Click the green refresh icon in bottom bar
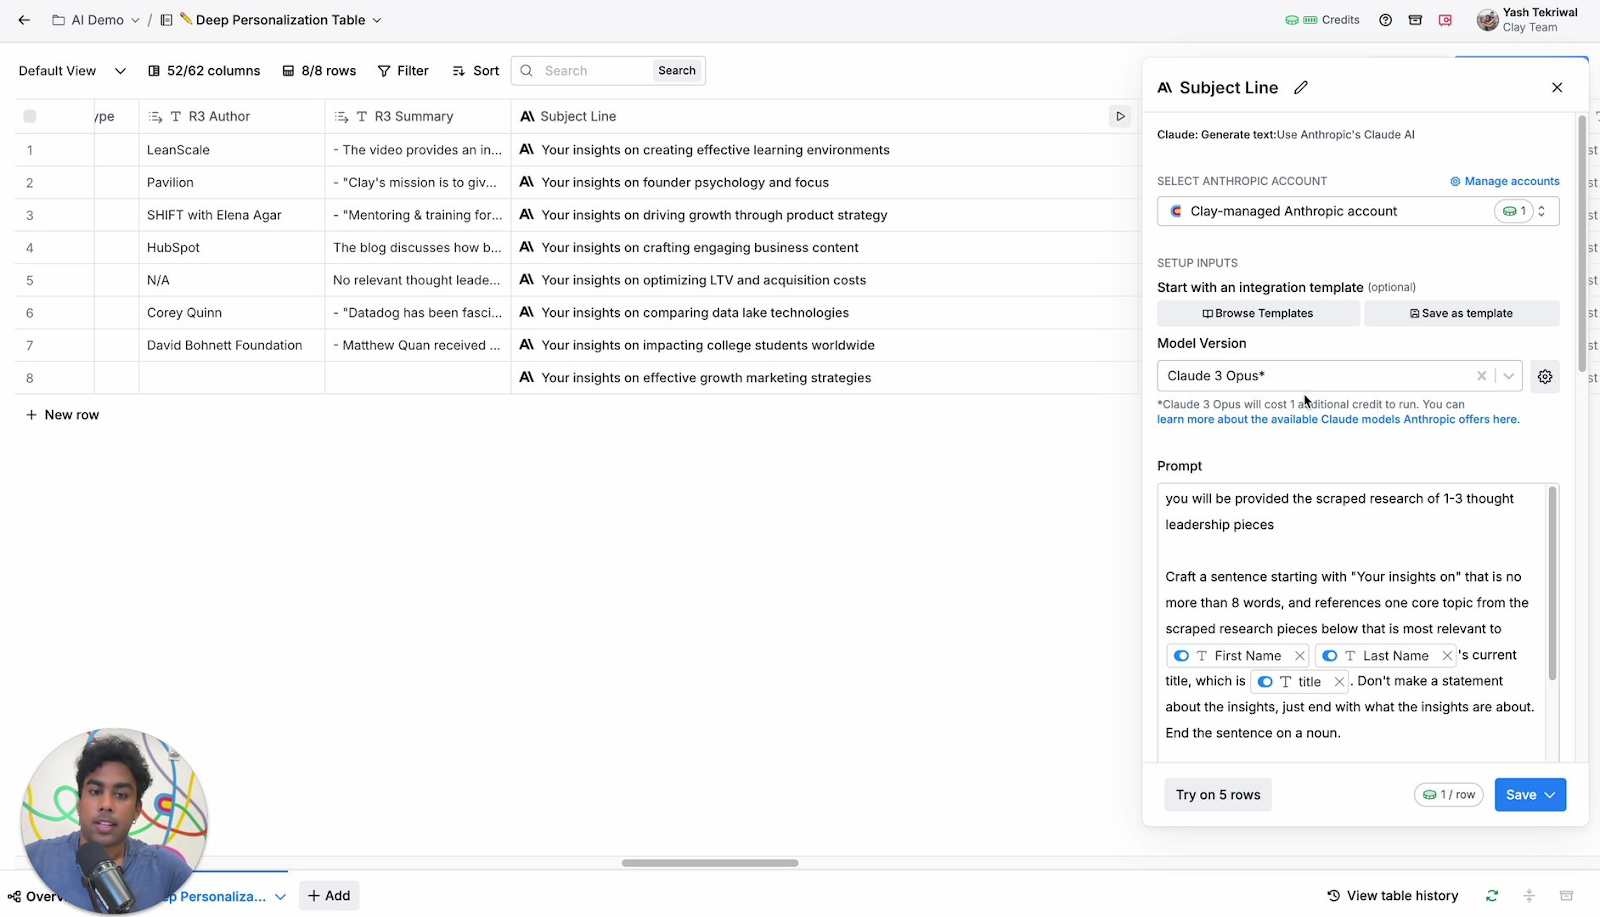Image resolution: width=1600 pixels, height=917 pixels. pos(1492,896)
